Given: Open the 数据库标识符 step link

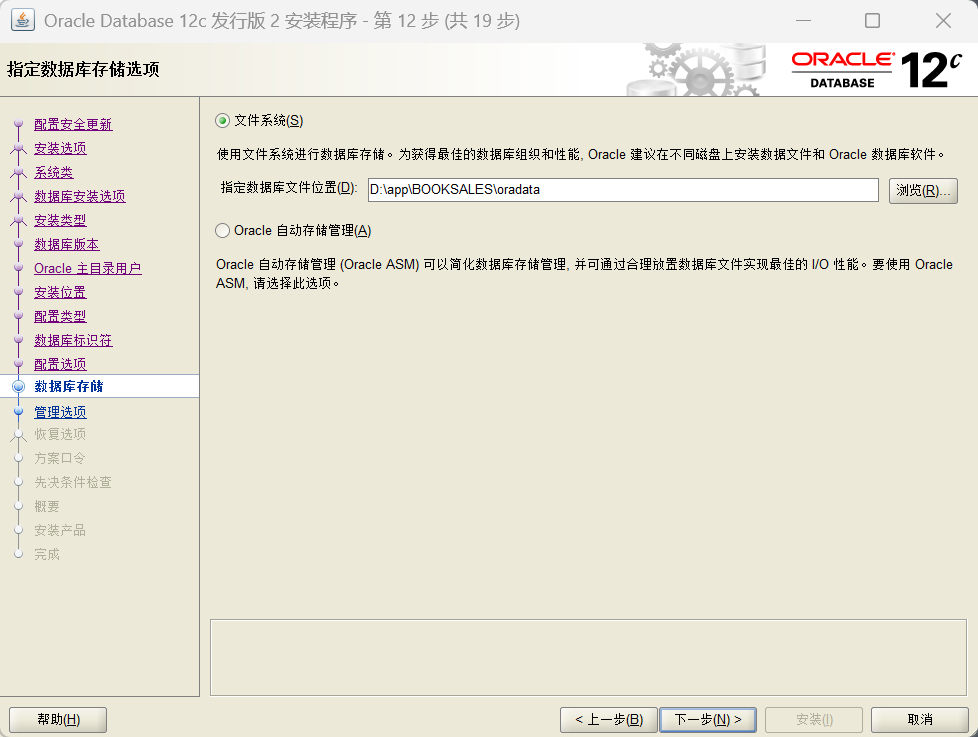Looking at the screenshot, I should coord(73,340).
